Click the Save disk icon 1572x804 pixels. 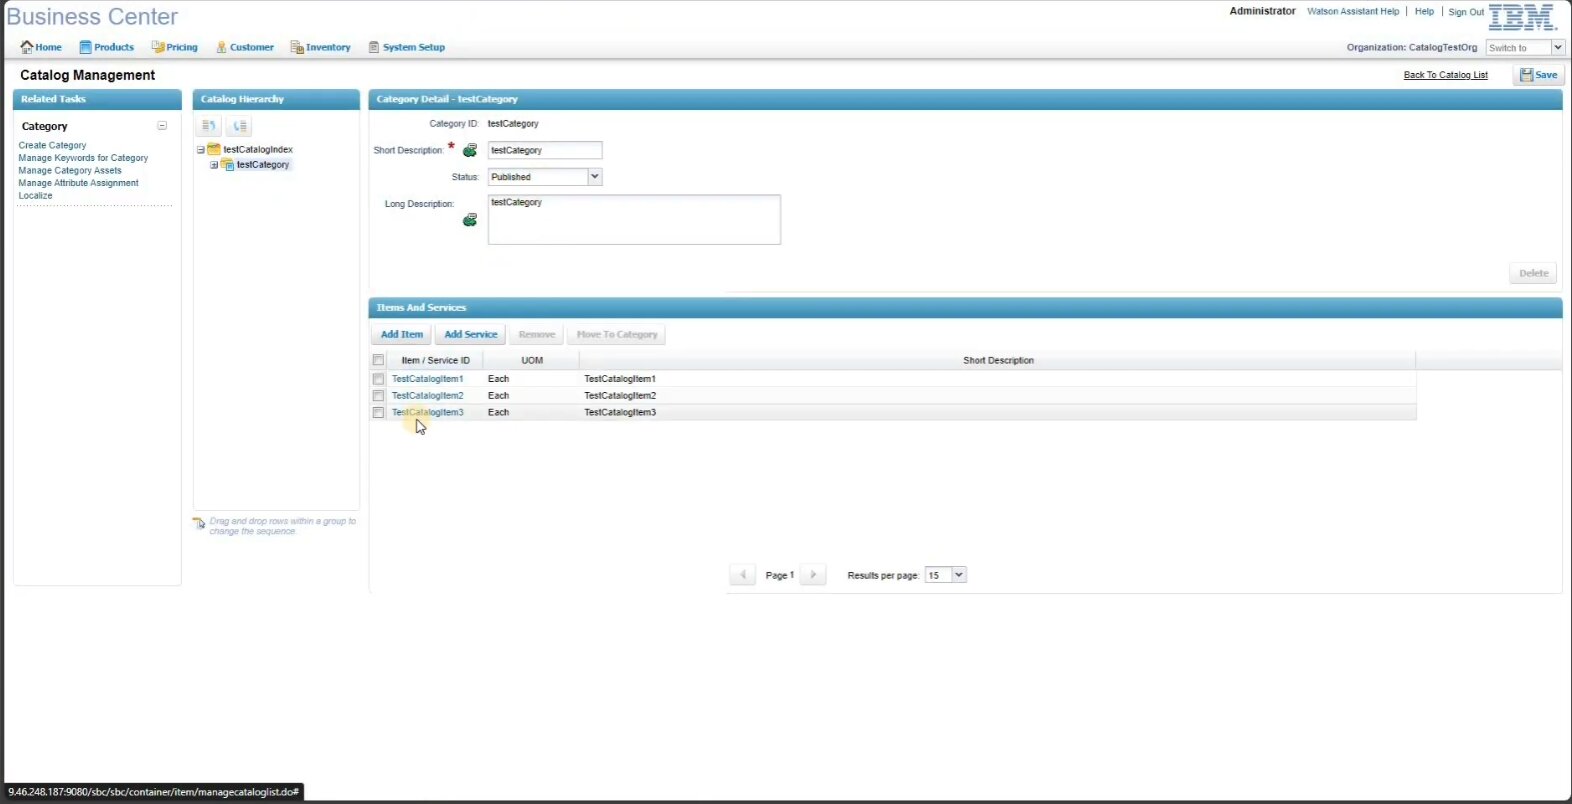1526,75
